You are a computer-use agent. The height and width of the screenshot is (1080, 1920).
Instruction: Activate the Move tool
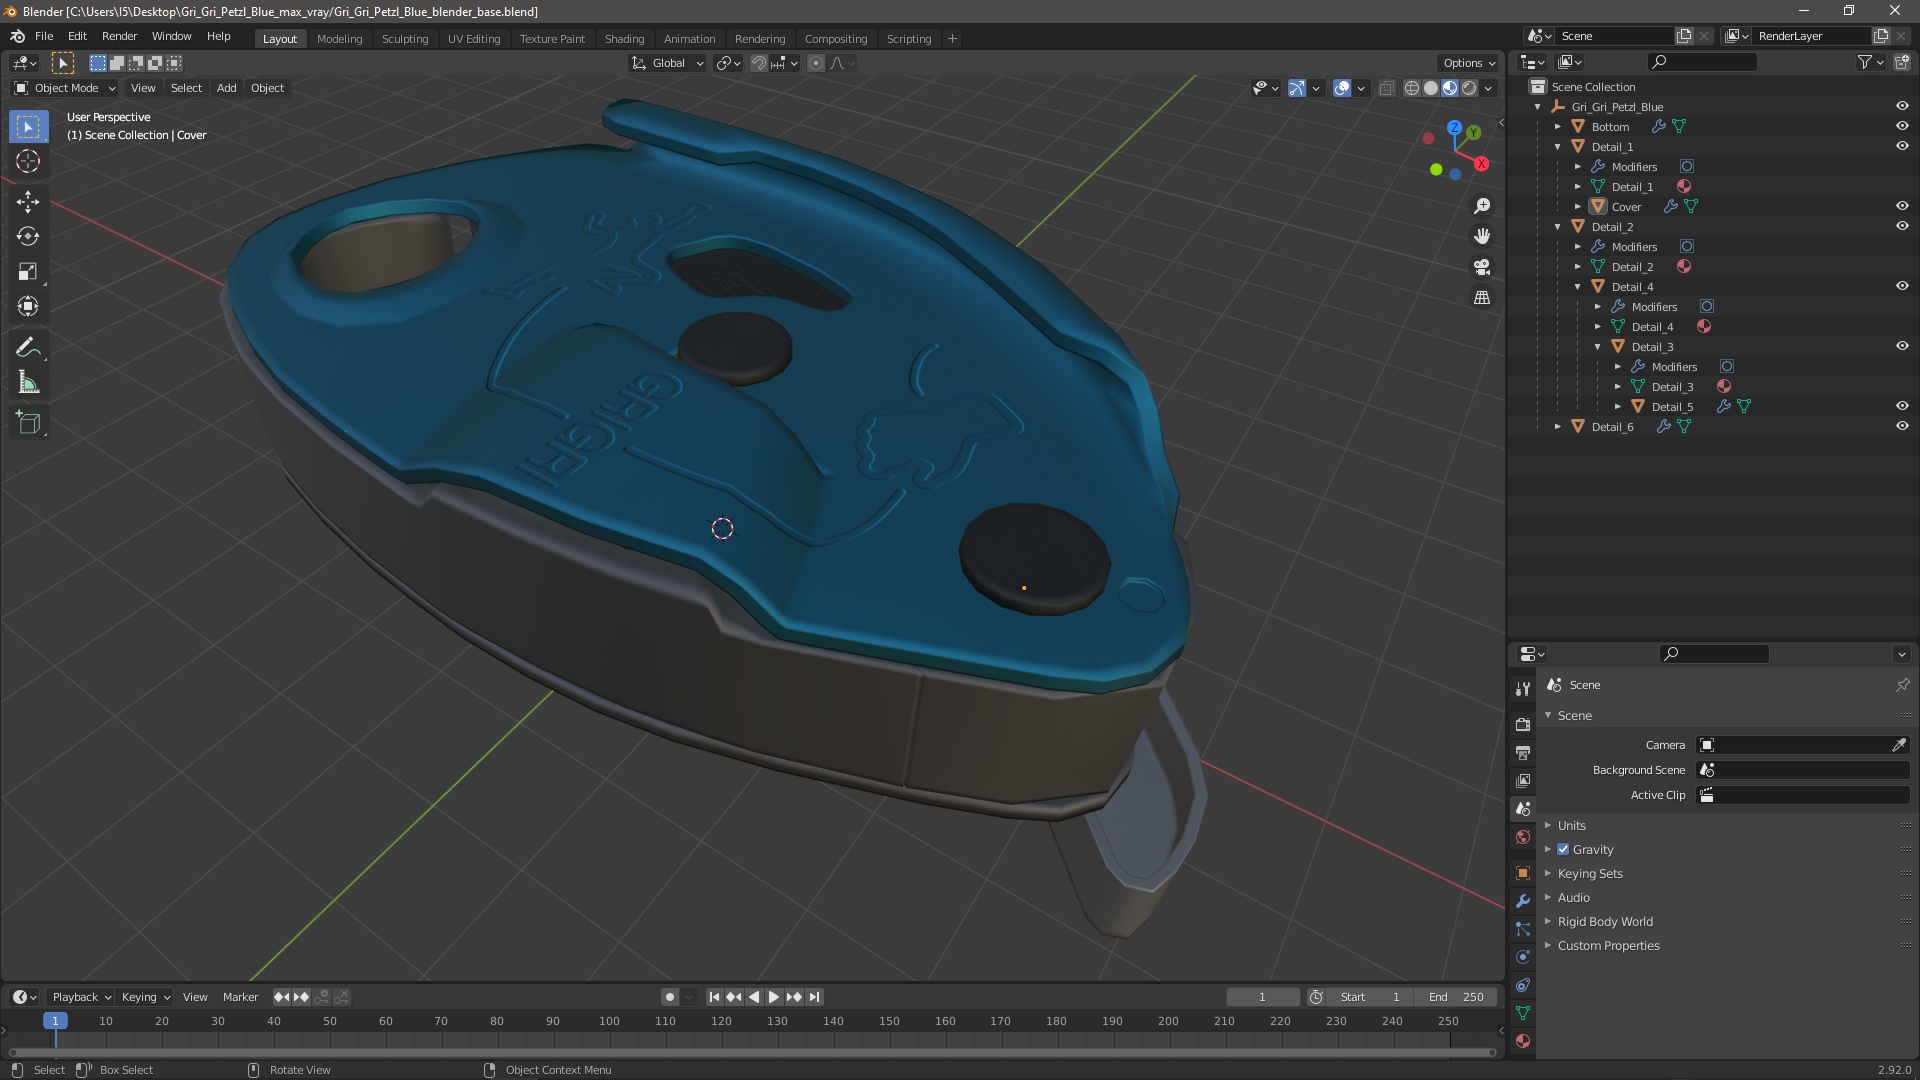coord(28,202)
